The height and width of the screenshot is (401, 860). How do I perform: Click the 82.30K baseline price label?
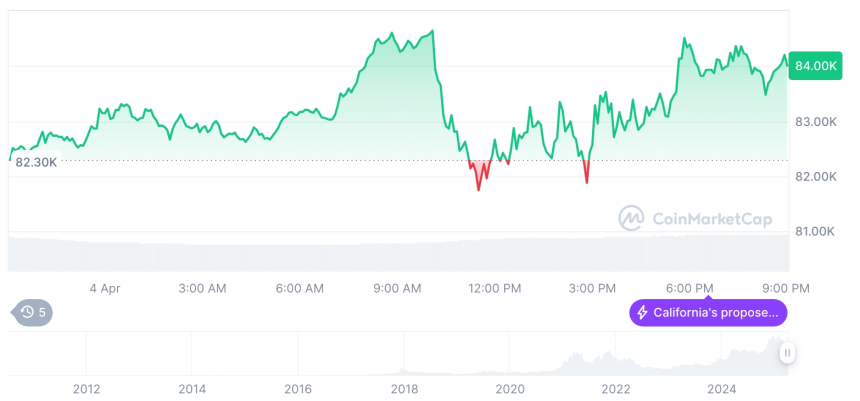click(36, 162)
